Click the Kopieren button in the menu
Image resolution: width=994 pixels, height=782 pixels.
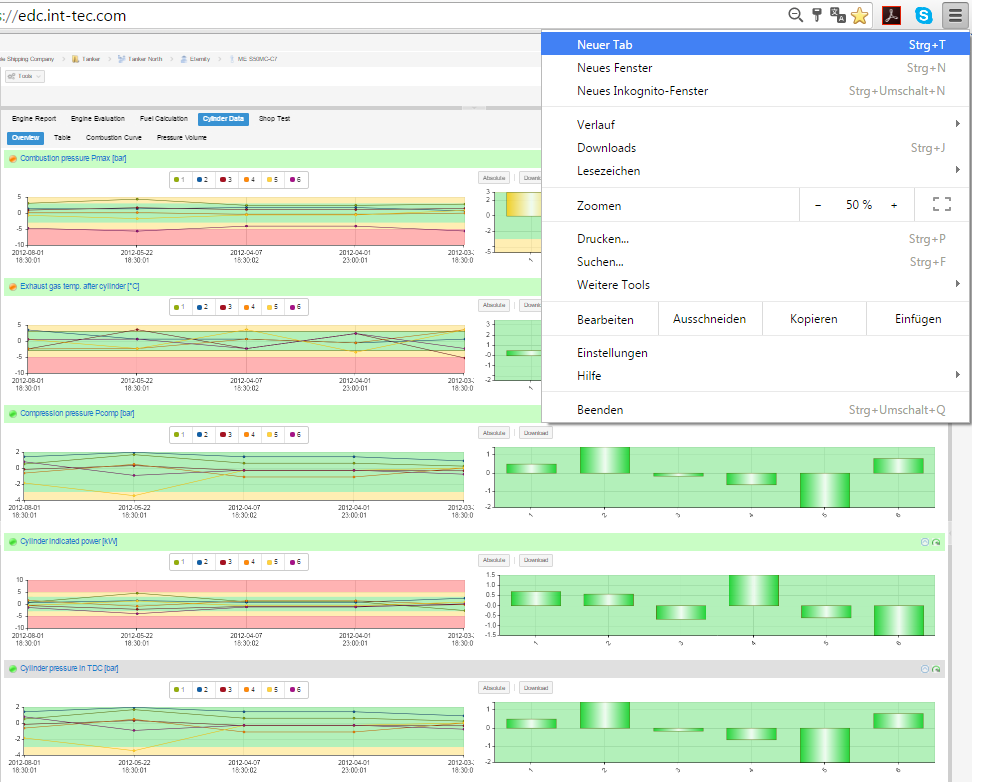tap(813, 319)
